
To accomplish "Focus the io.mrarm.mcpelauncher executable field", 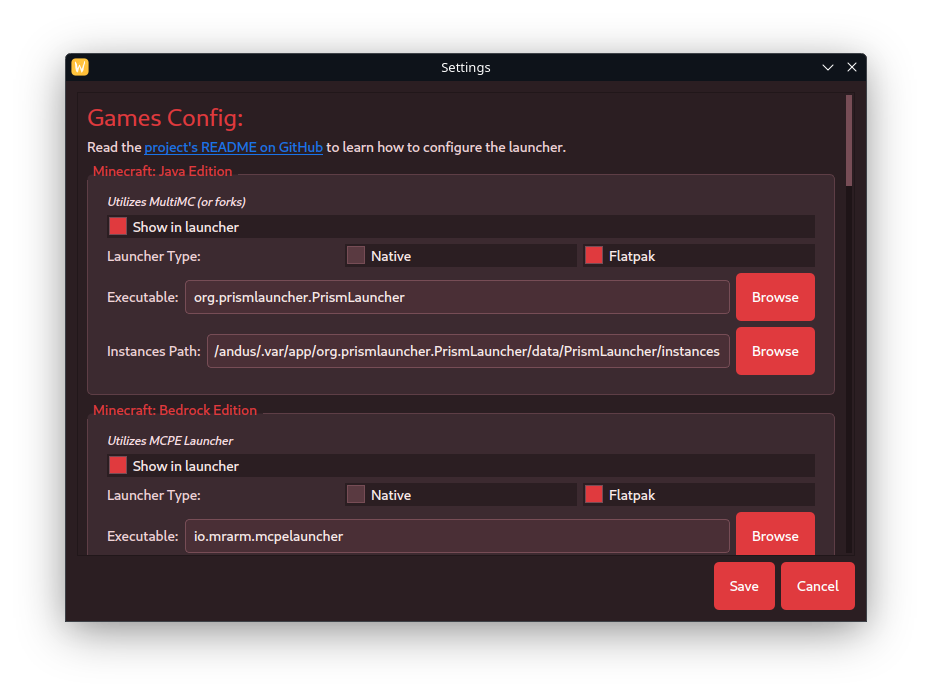I will 457,536.
